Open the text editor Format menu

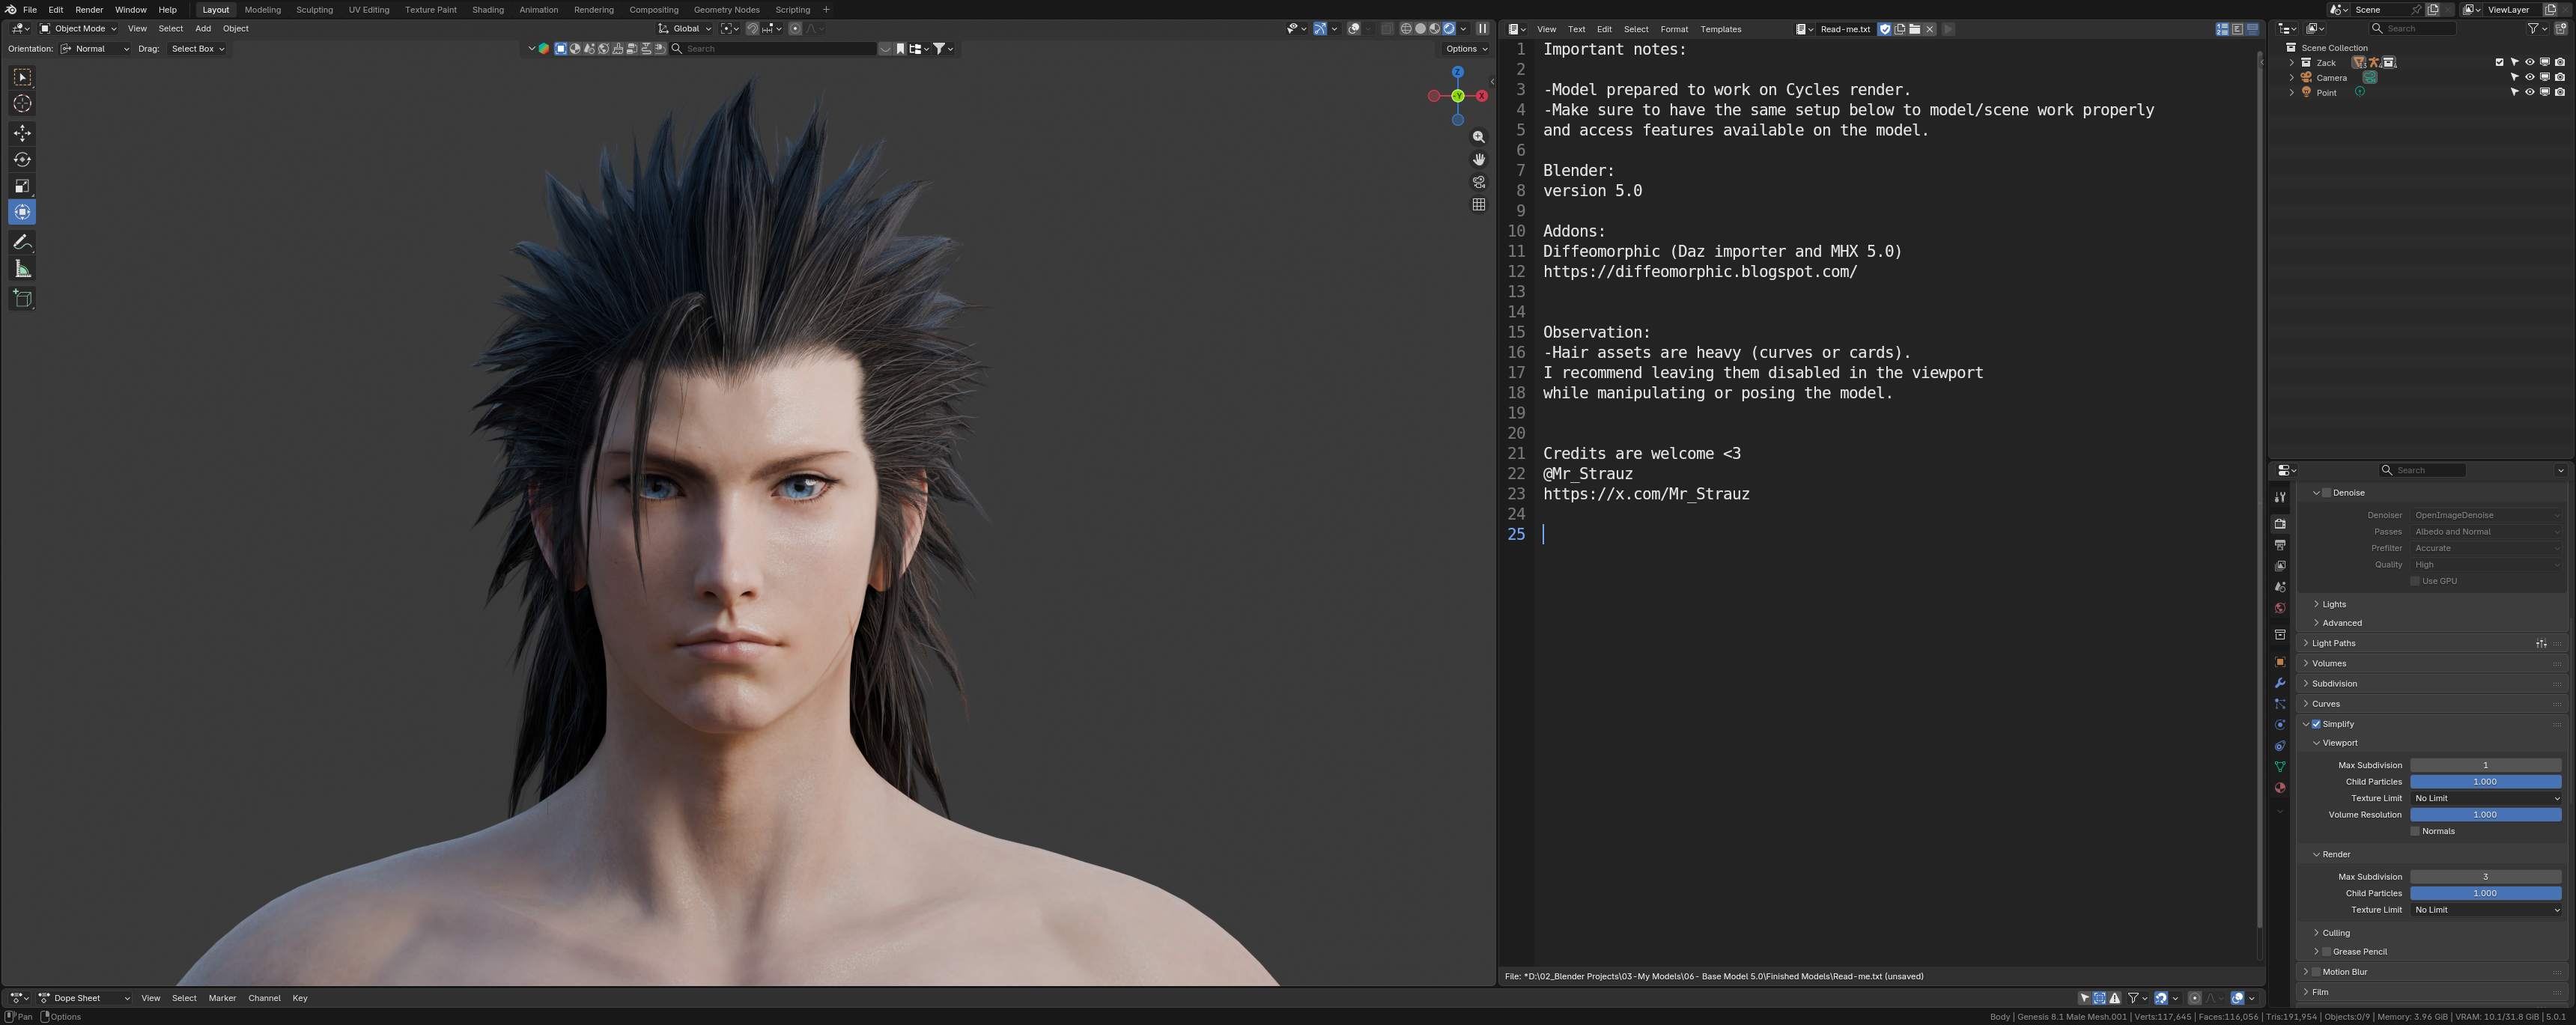coord(1674,30)
